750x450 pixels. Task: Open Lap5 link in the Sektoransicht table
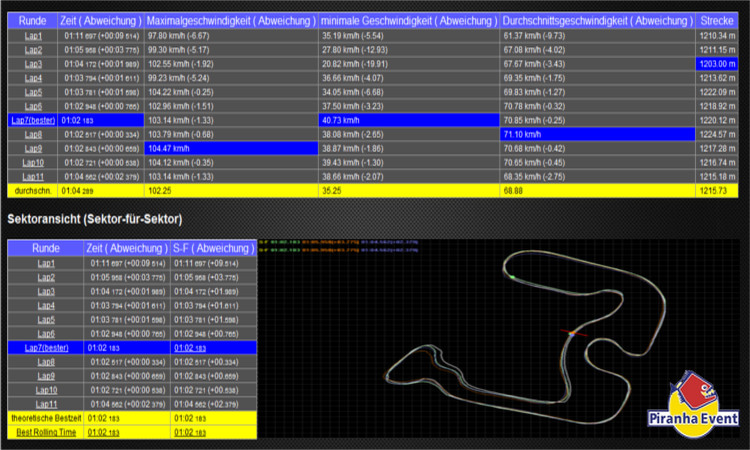coord(46,319)
